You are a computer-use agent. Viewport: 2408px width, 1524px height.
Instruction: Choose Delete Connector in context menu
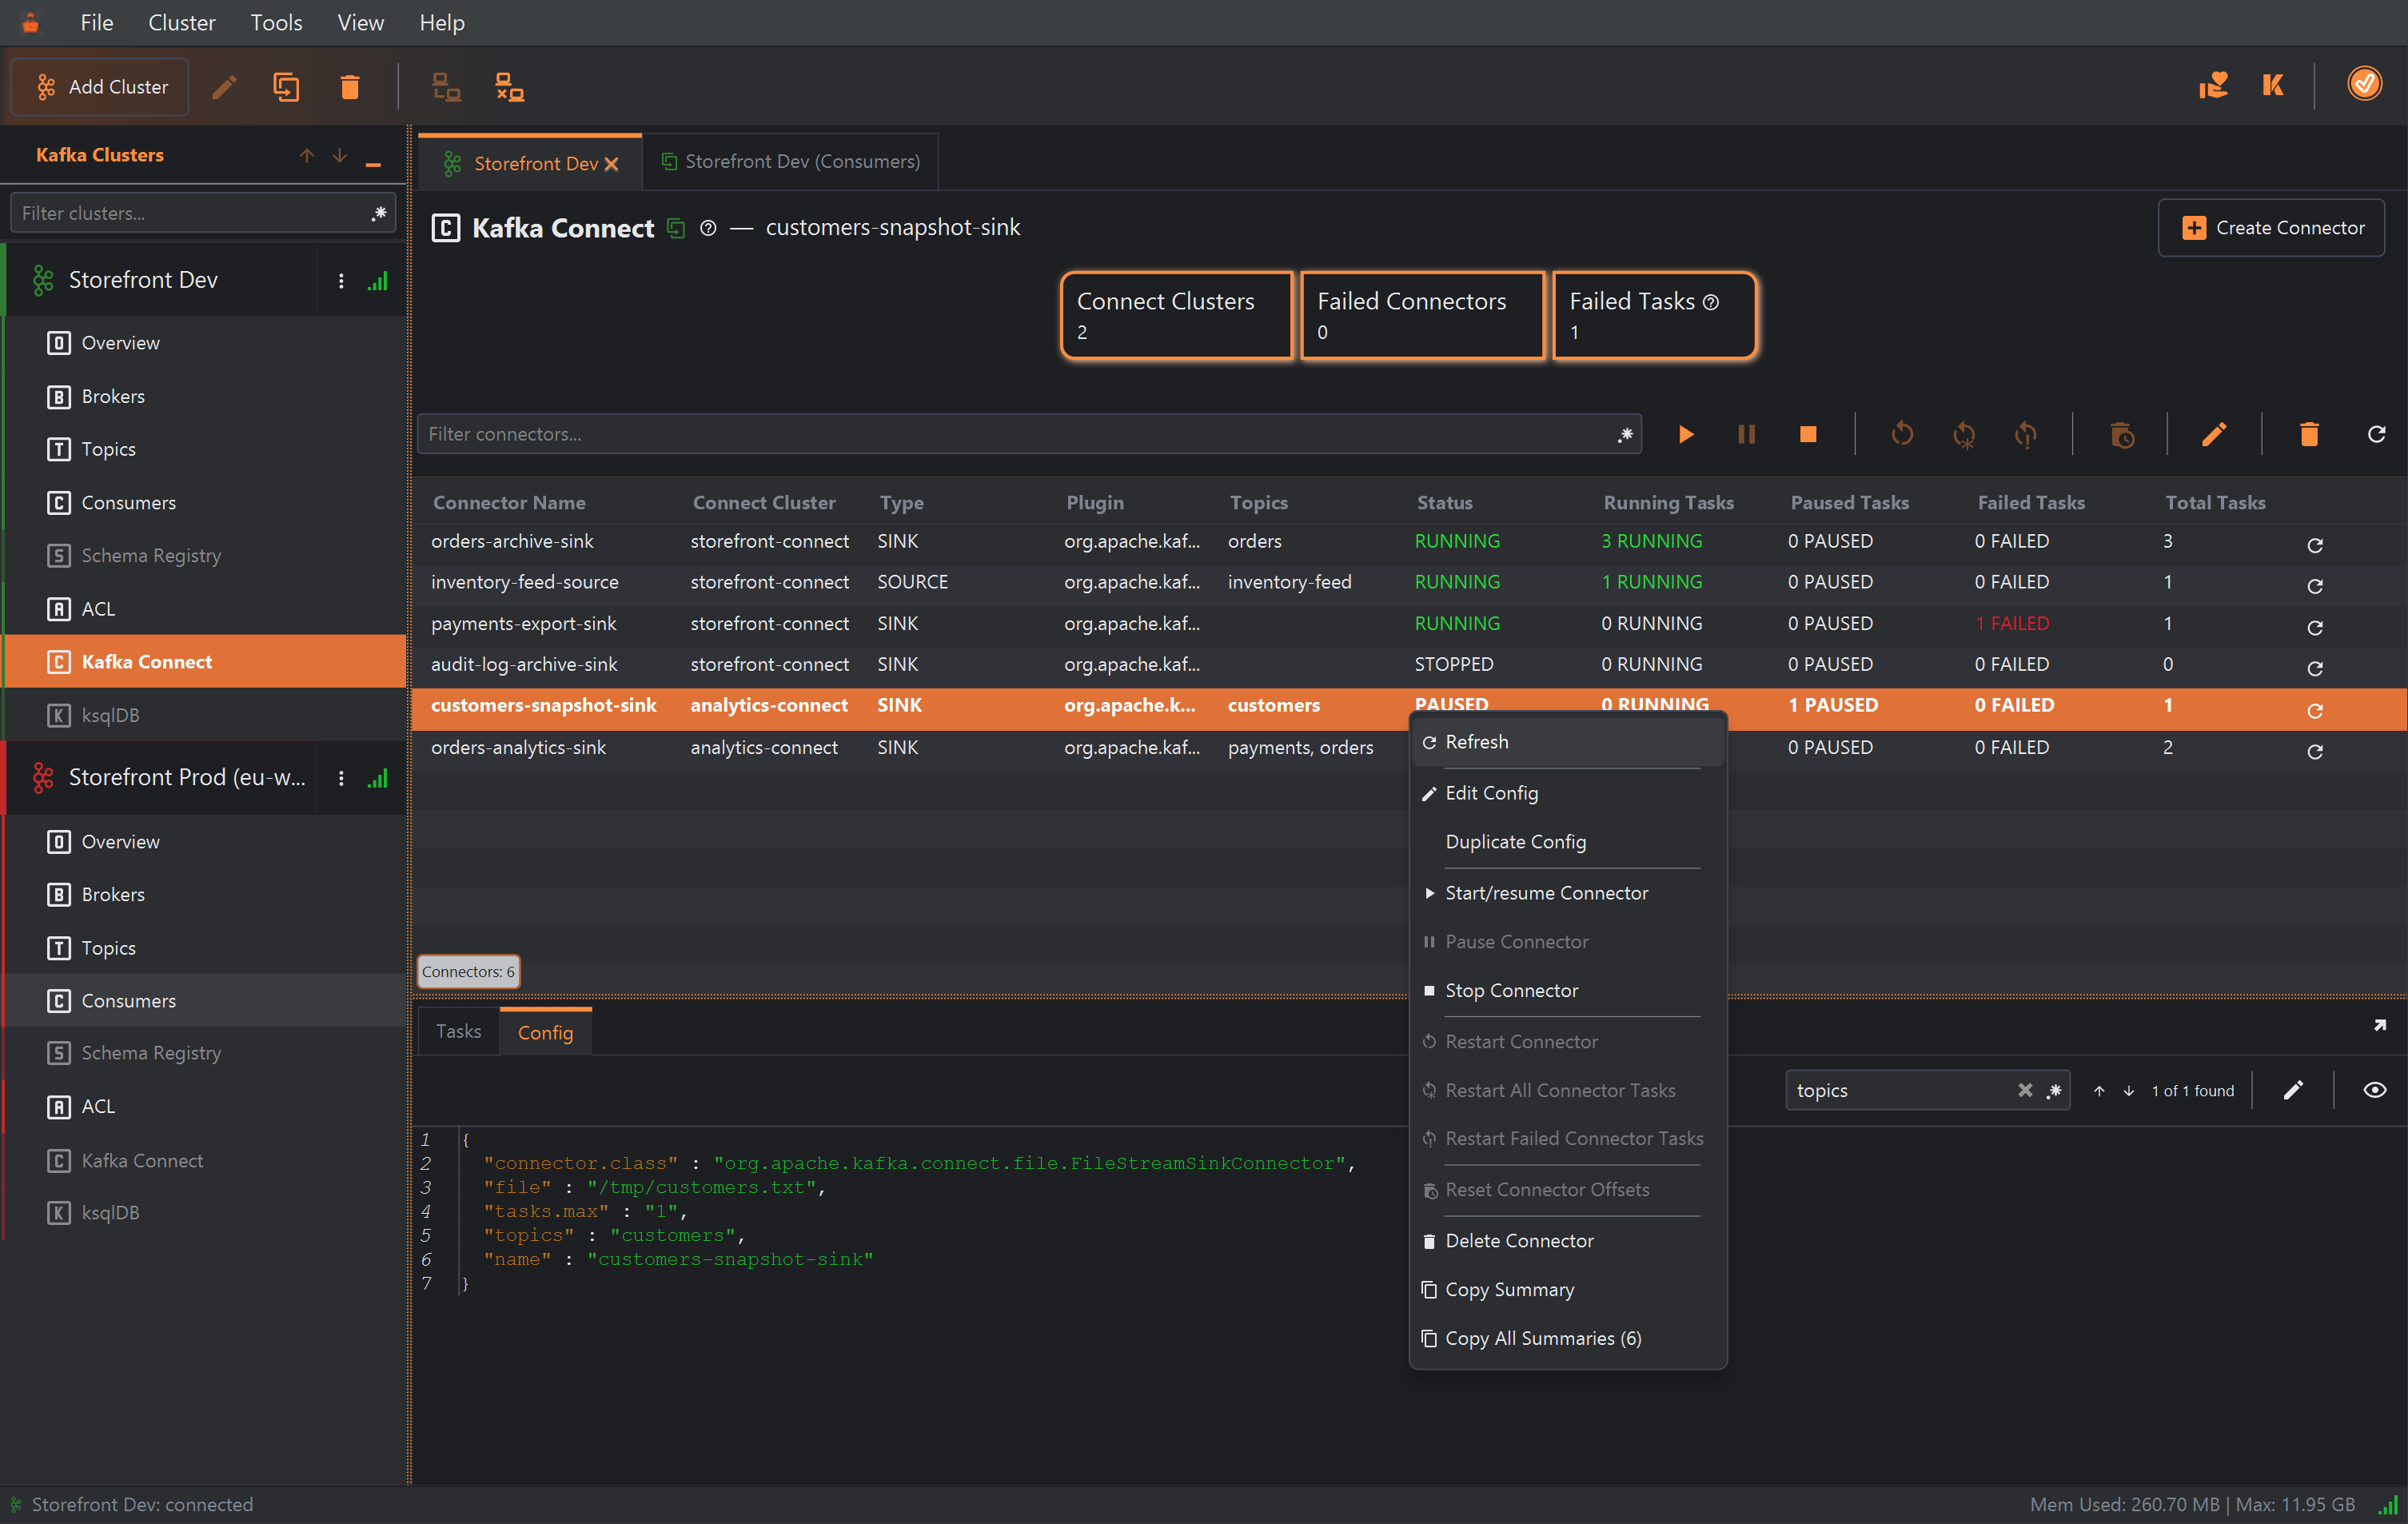(1567, 1240)
